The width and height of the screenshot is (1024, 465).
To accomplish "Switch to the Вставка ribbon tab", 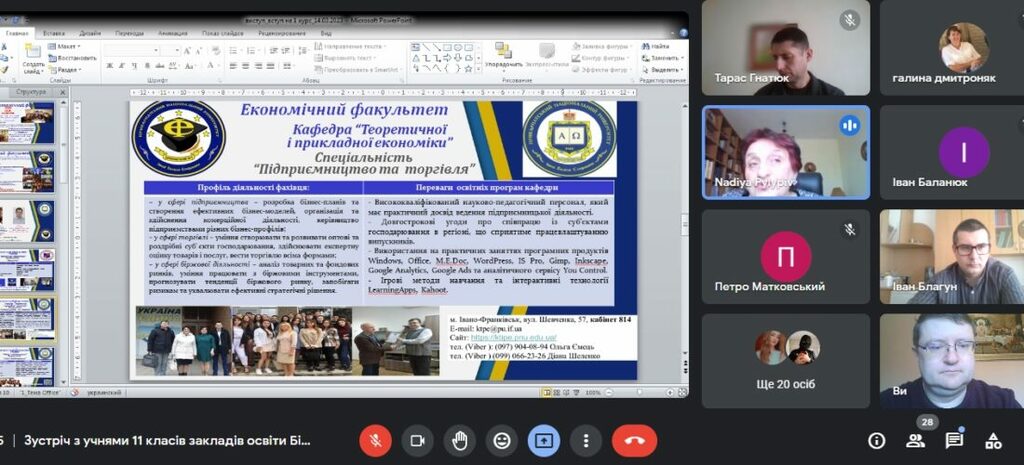I will (x=54, y=33).
